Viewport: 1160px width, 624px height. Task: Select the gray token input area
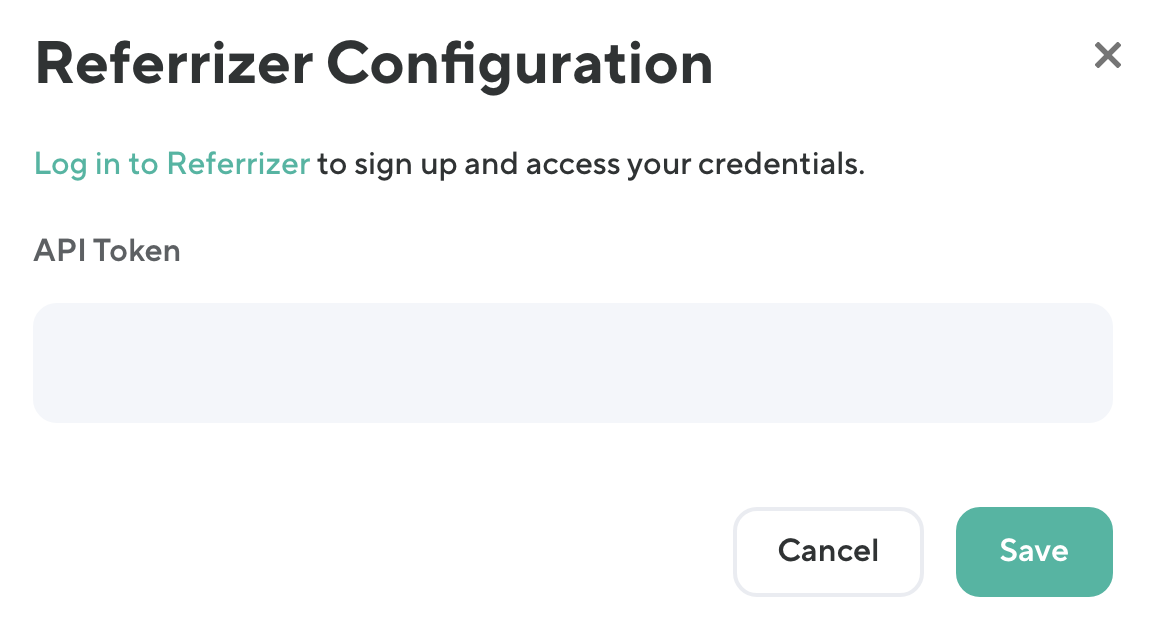pos(572,362)
